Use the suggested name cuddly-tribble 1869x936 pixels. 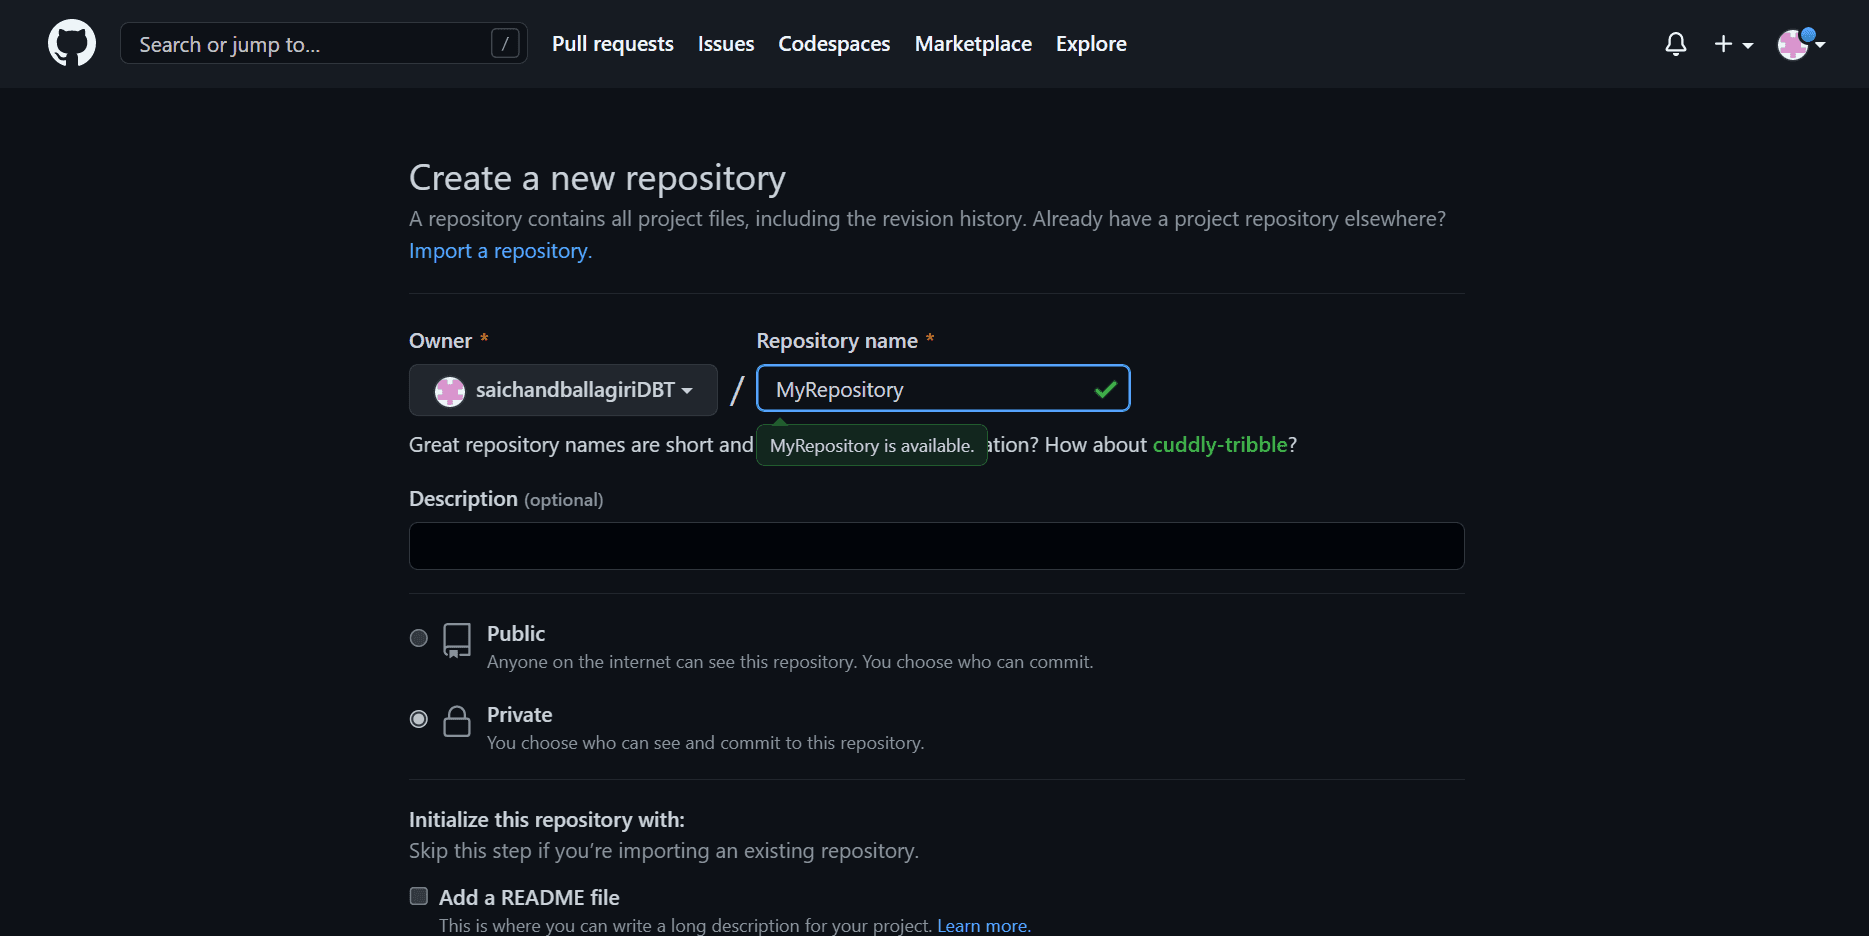click(1220, 445)
